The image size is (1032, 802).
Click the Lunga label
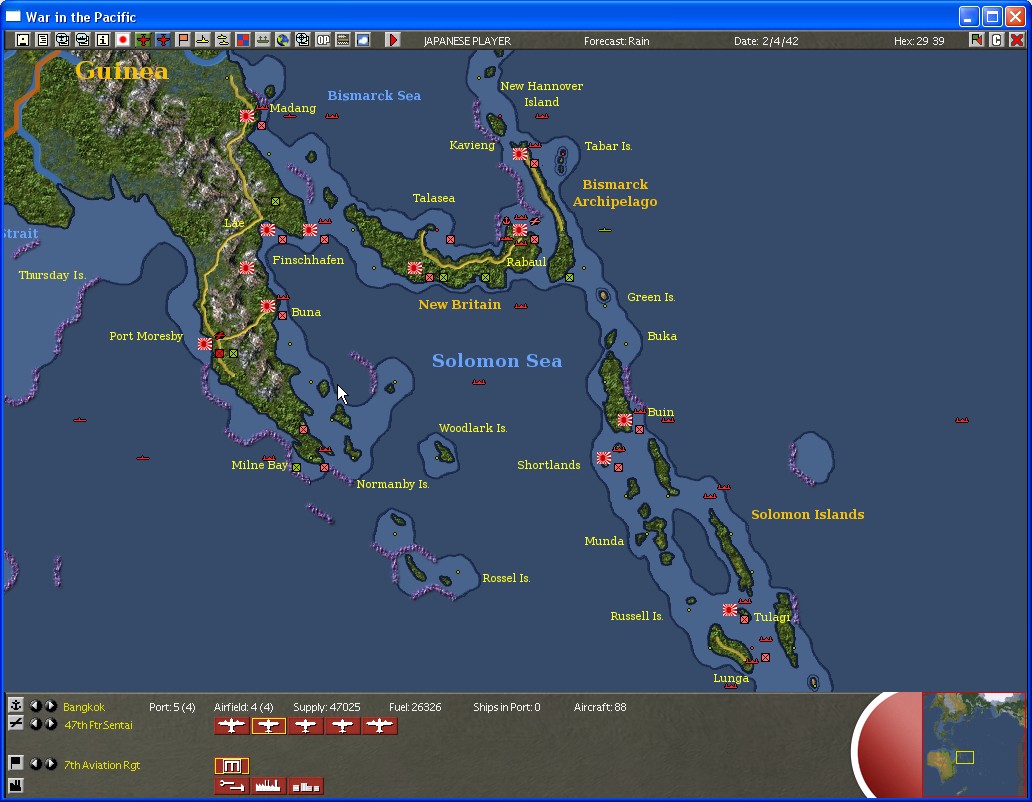tap(731, 678)
